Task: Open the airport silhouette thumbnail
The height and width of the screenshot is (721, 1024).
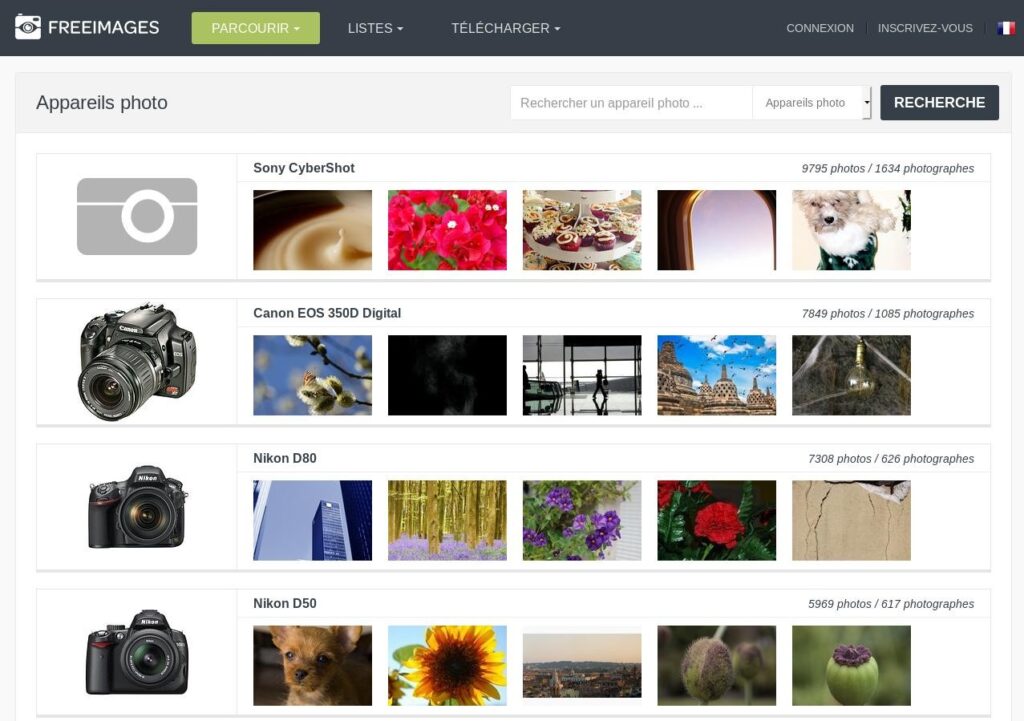Action: (582, 375)
